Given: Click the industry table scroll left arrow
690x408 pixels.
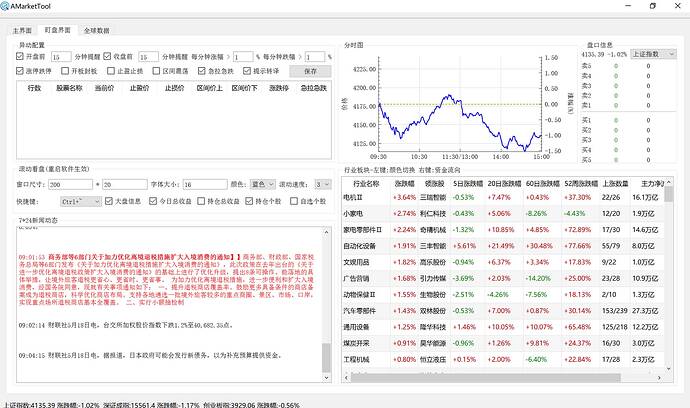Looking at the screenshot, I should 346,378.
